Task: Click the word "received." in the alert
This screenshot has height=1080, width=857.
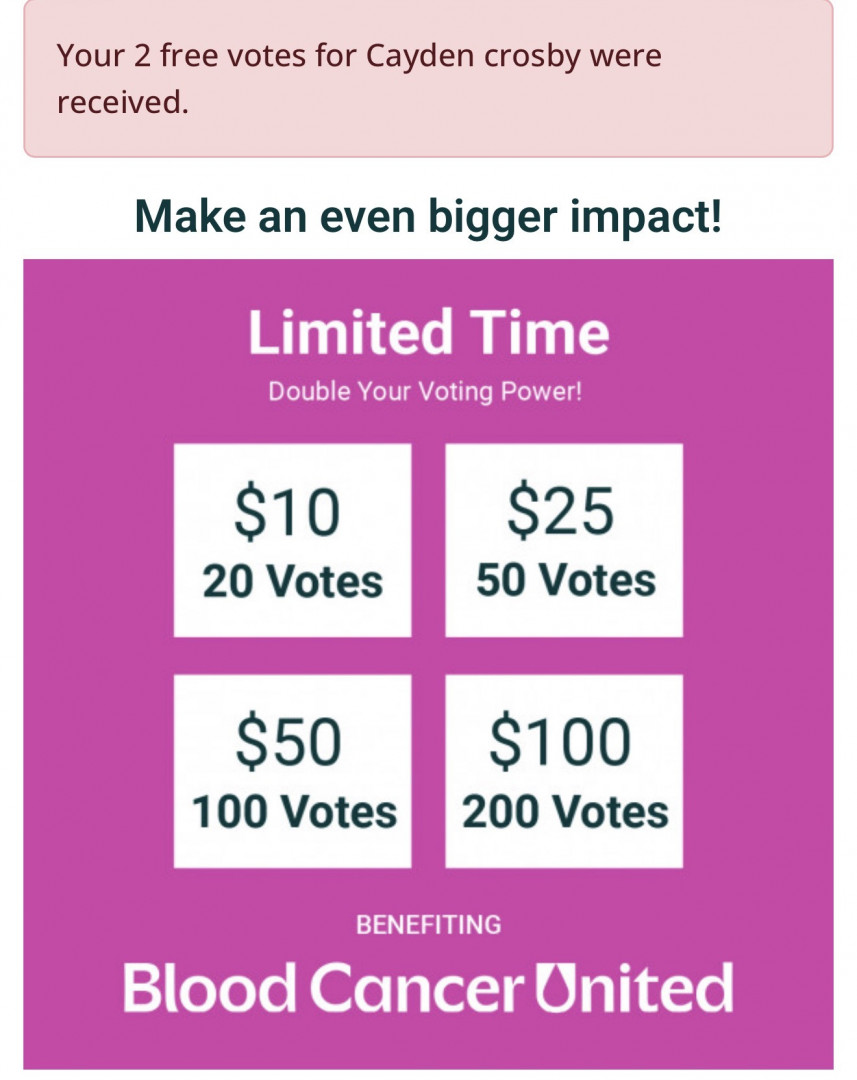Action: [x=122, y=102]
